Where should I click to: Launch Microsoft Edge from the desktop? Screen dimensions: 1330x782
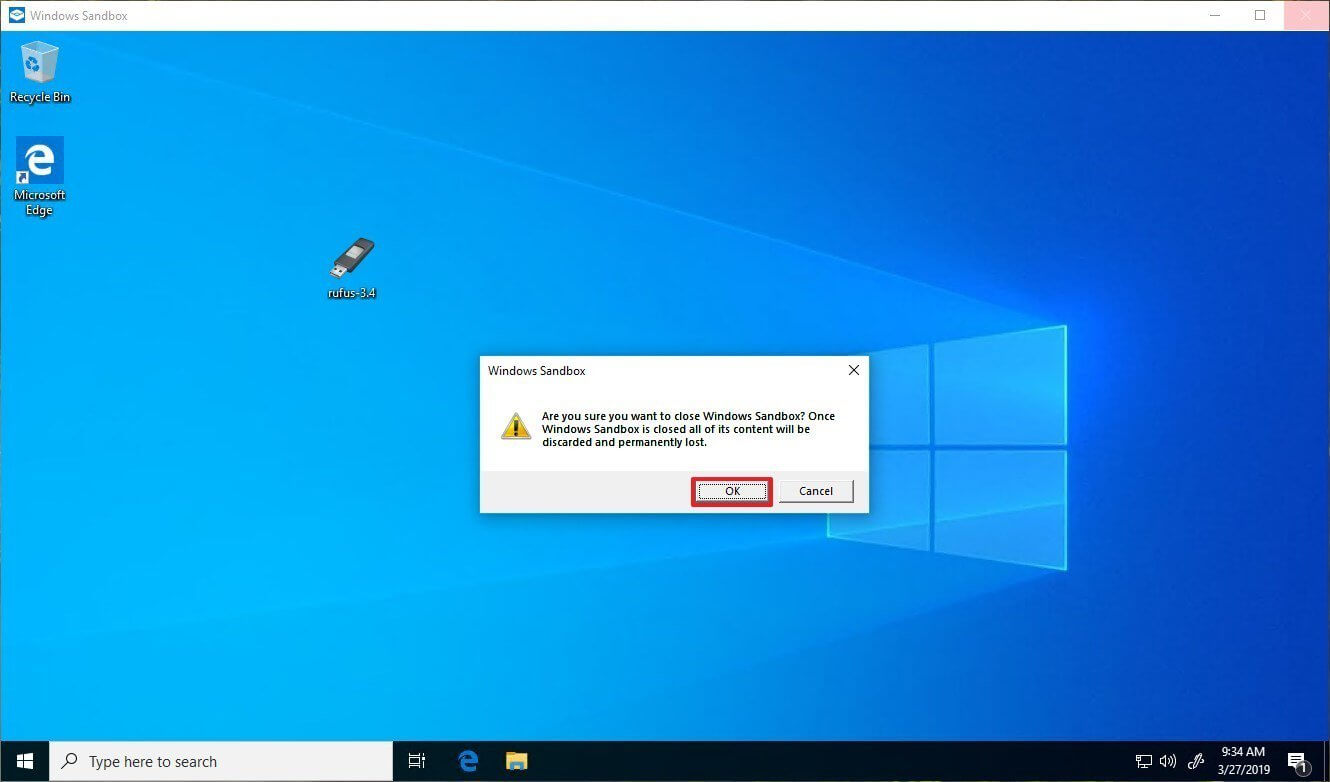pos(39,160)
